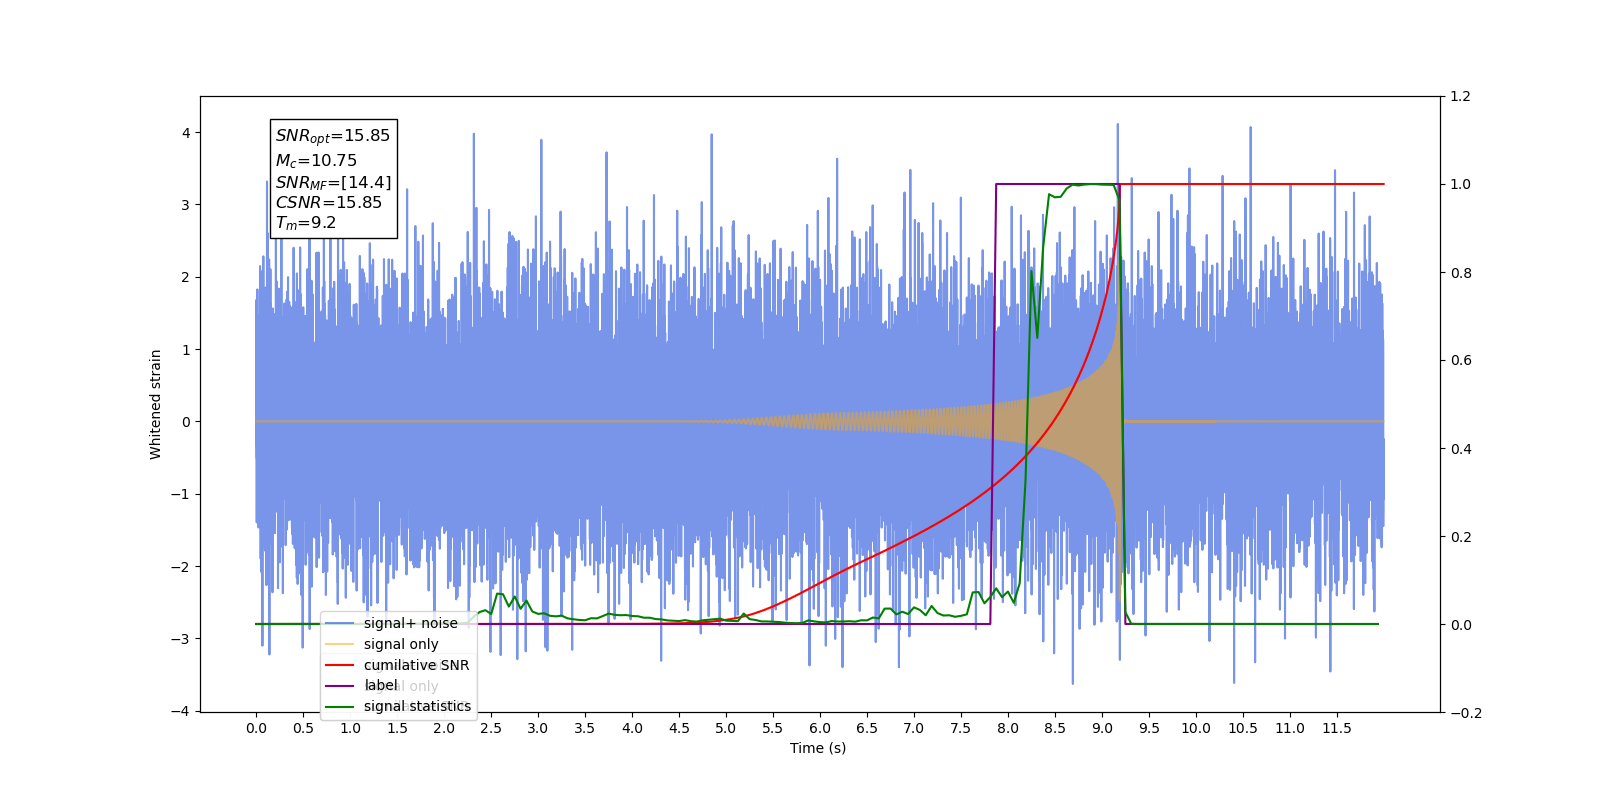Click the SNRMF=[14.4] annotation line
The height and width of the screenshot is (800, 1600).
[x=333, y=182]
